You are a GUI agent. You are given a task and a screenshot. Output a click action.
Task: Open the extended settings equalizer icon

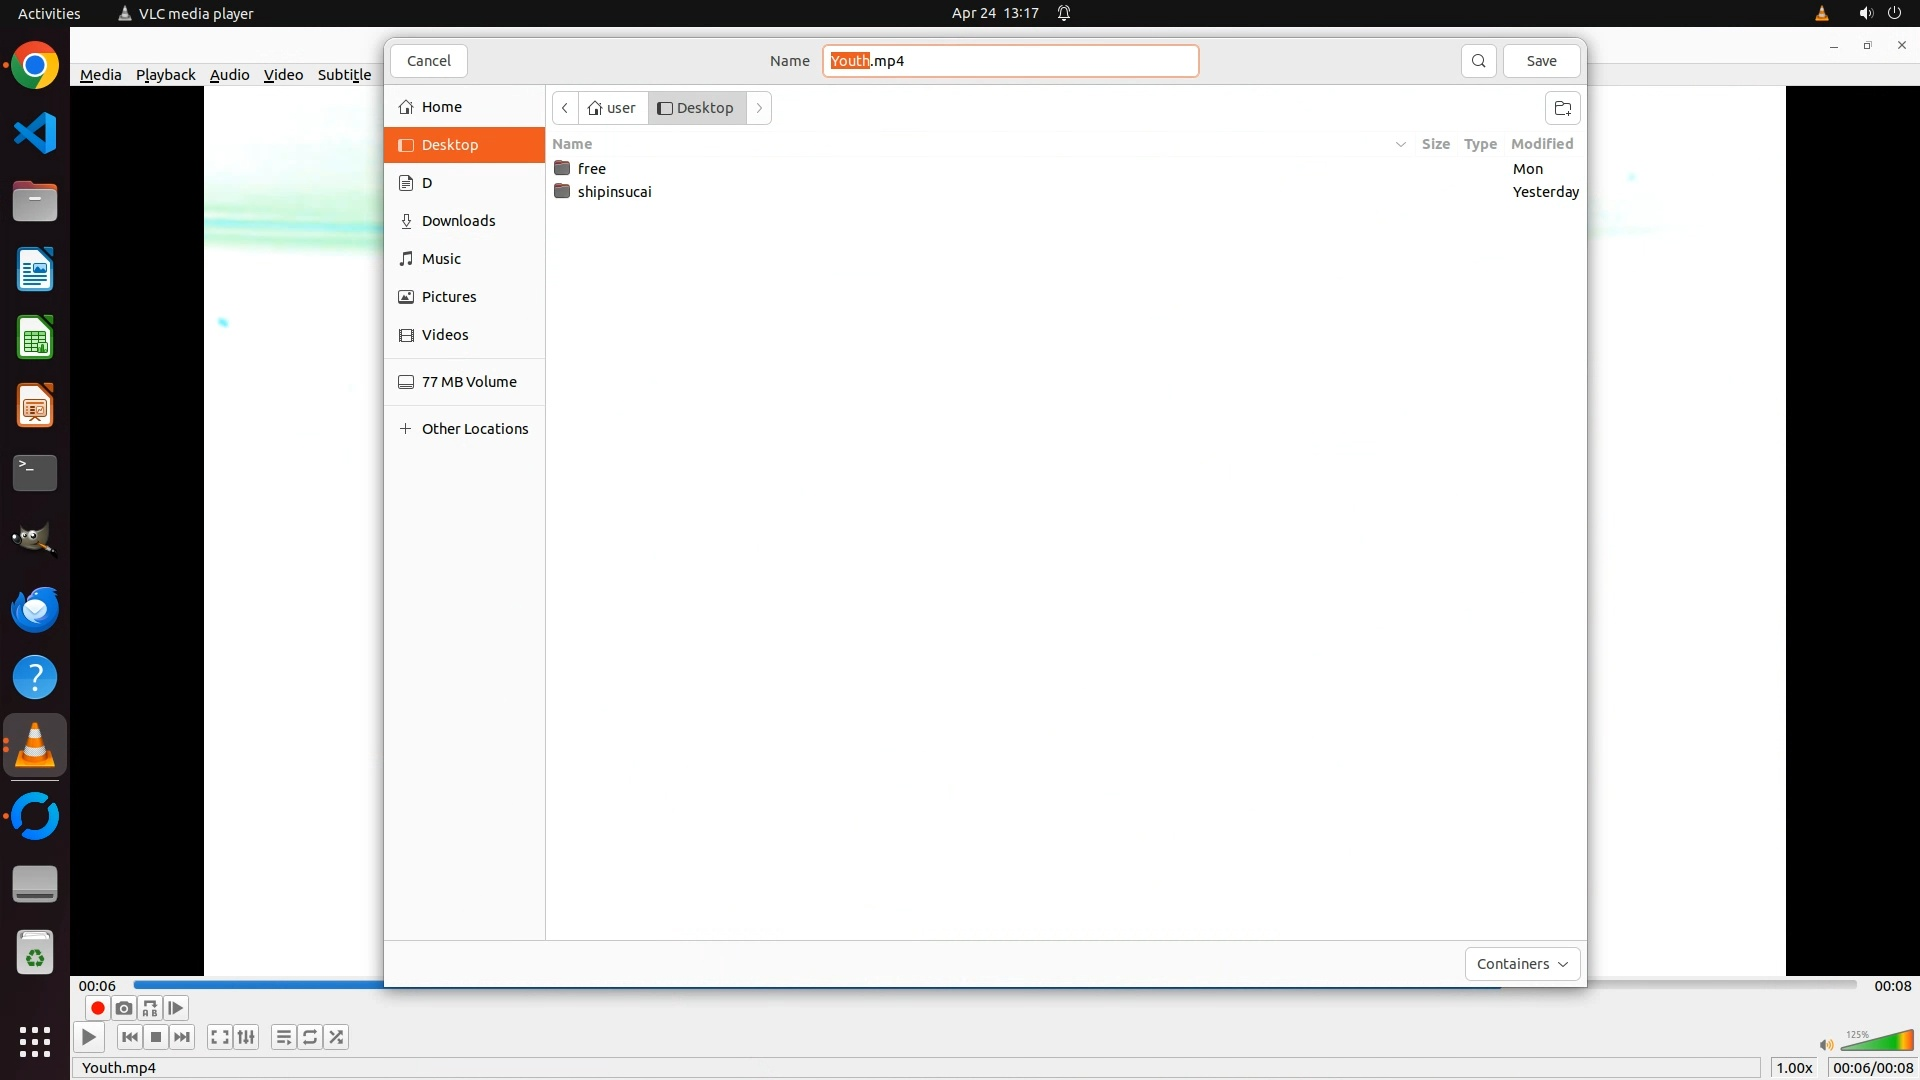(246, 1037)
